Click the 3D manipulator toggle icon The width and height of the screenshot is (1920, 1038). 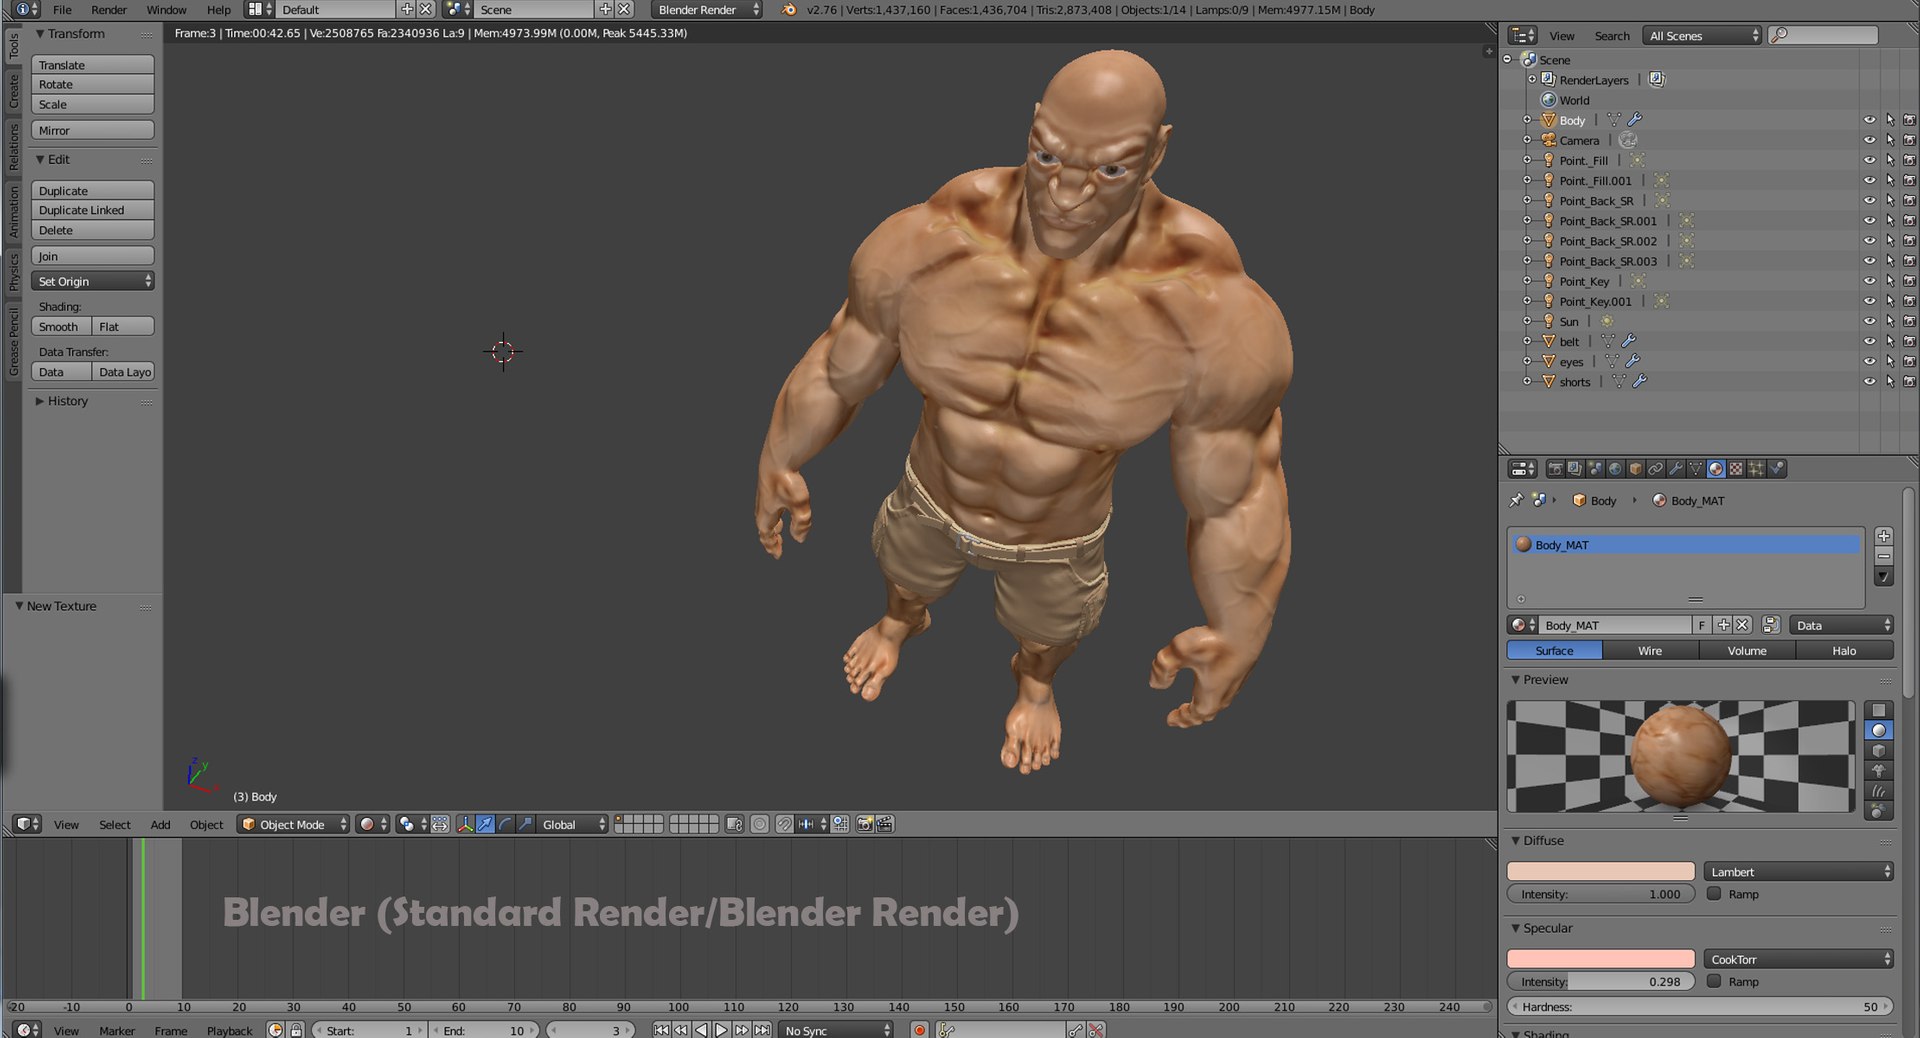pos(465,824)
